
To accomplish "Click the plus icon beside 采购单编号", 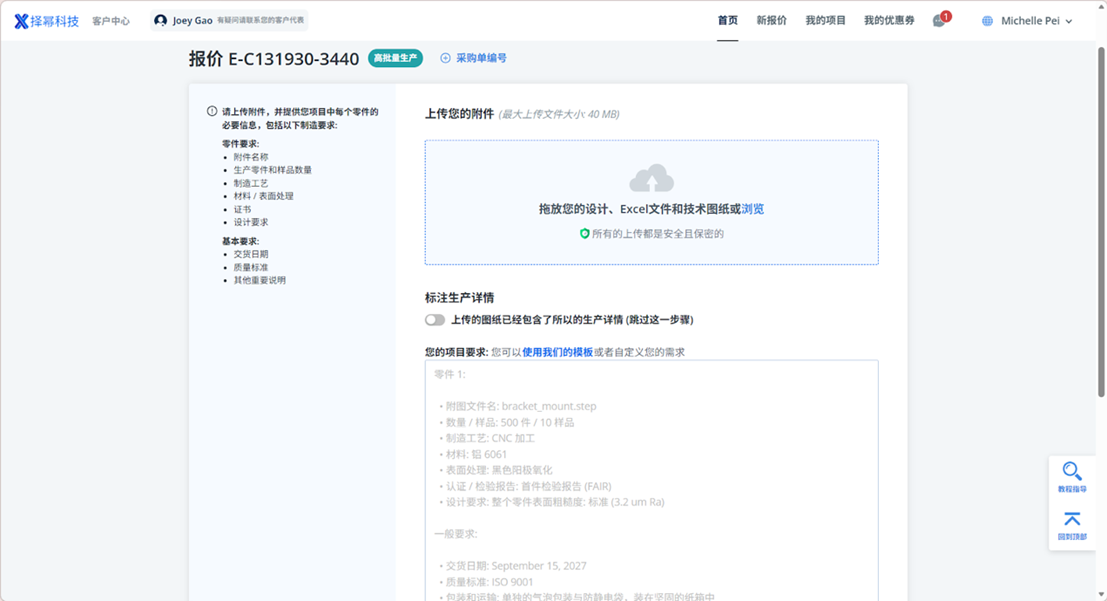I will [445, 58].
